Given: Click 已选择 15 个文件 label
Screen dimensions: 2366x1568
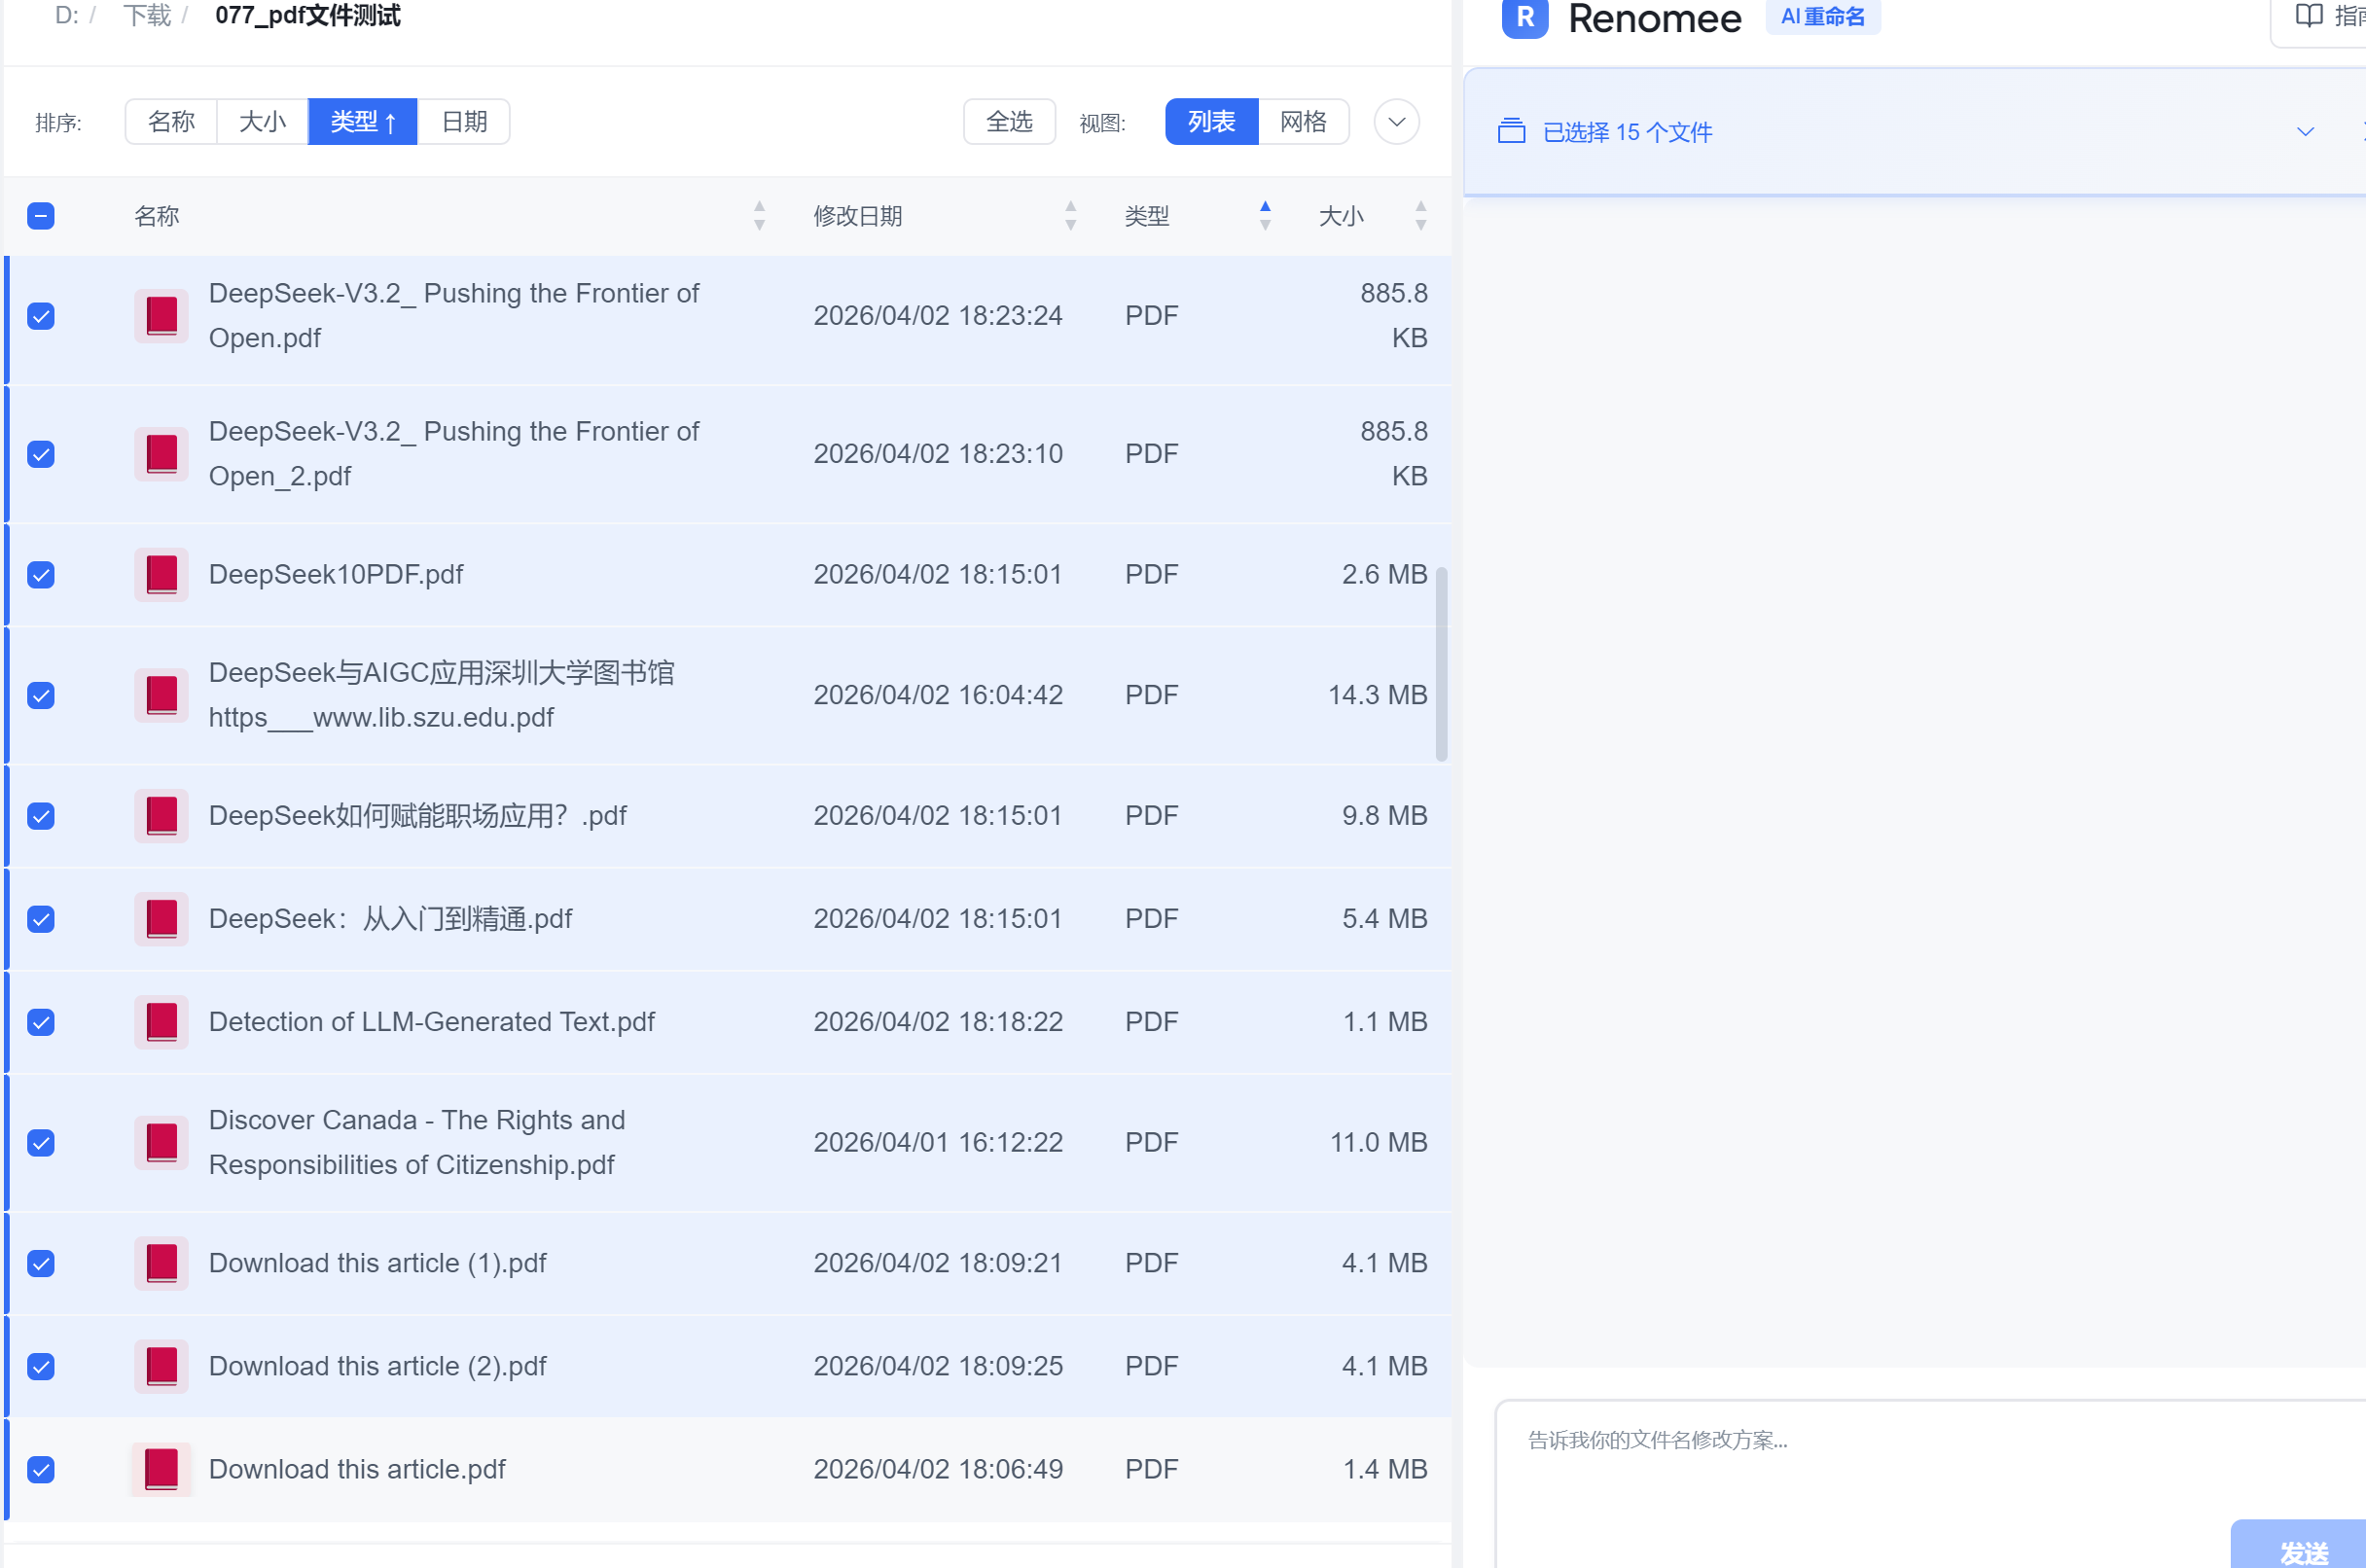Looking at the screenshot, I should 1627,132.
